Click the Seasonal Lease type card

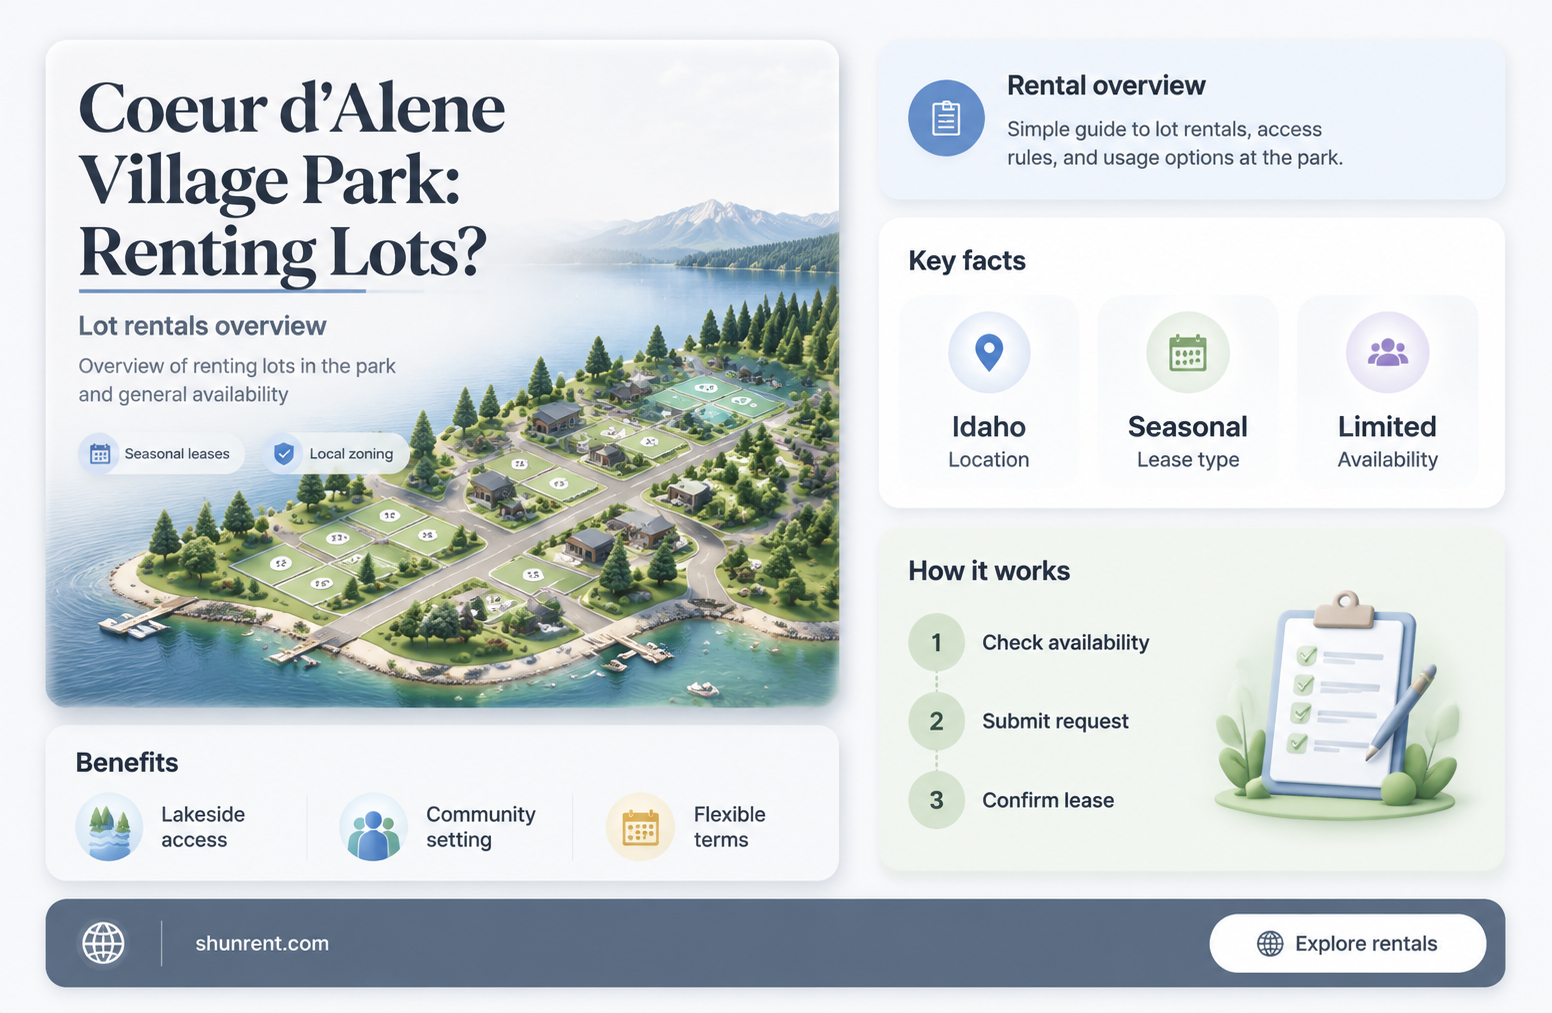(1188, 391)
